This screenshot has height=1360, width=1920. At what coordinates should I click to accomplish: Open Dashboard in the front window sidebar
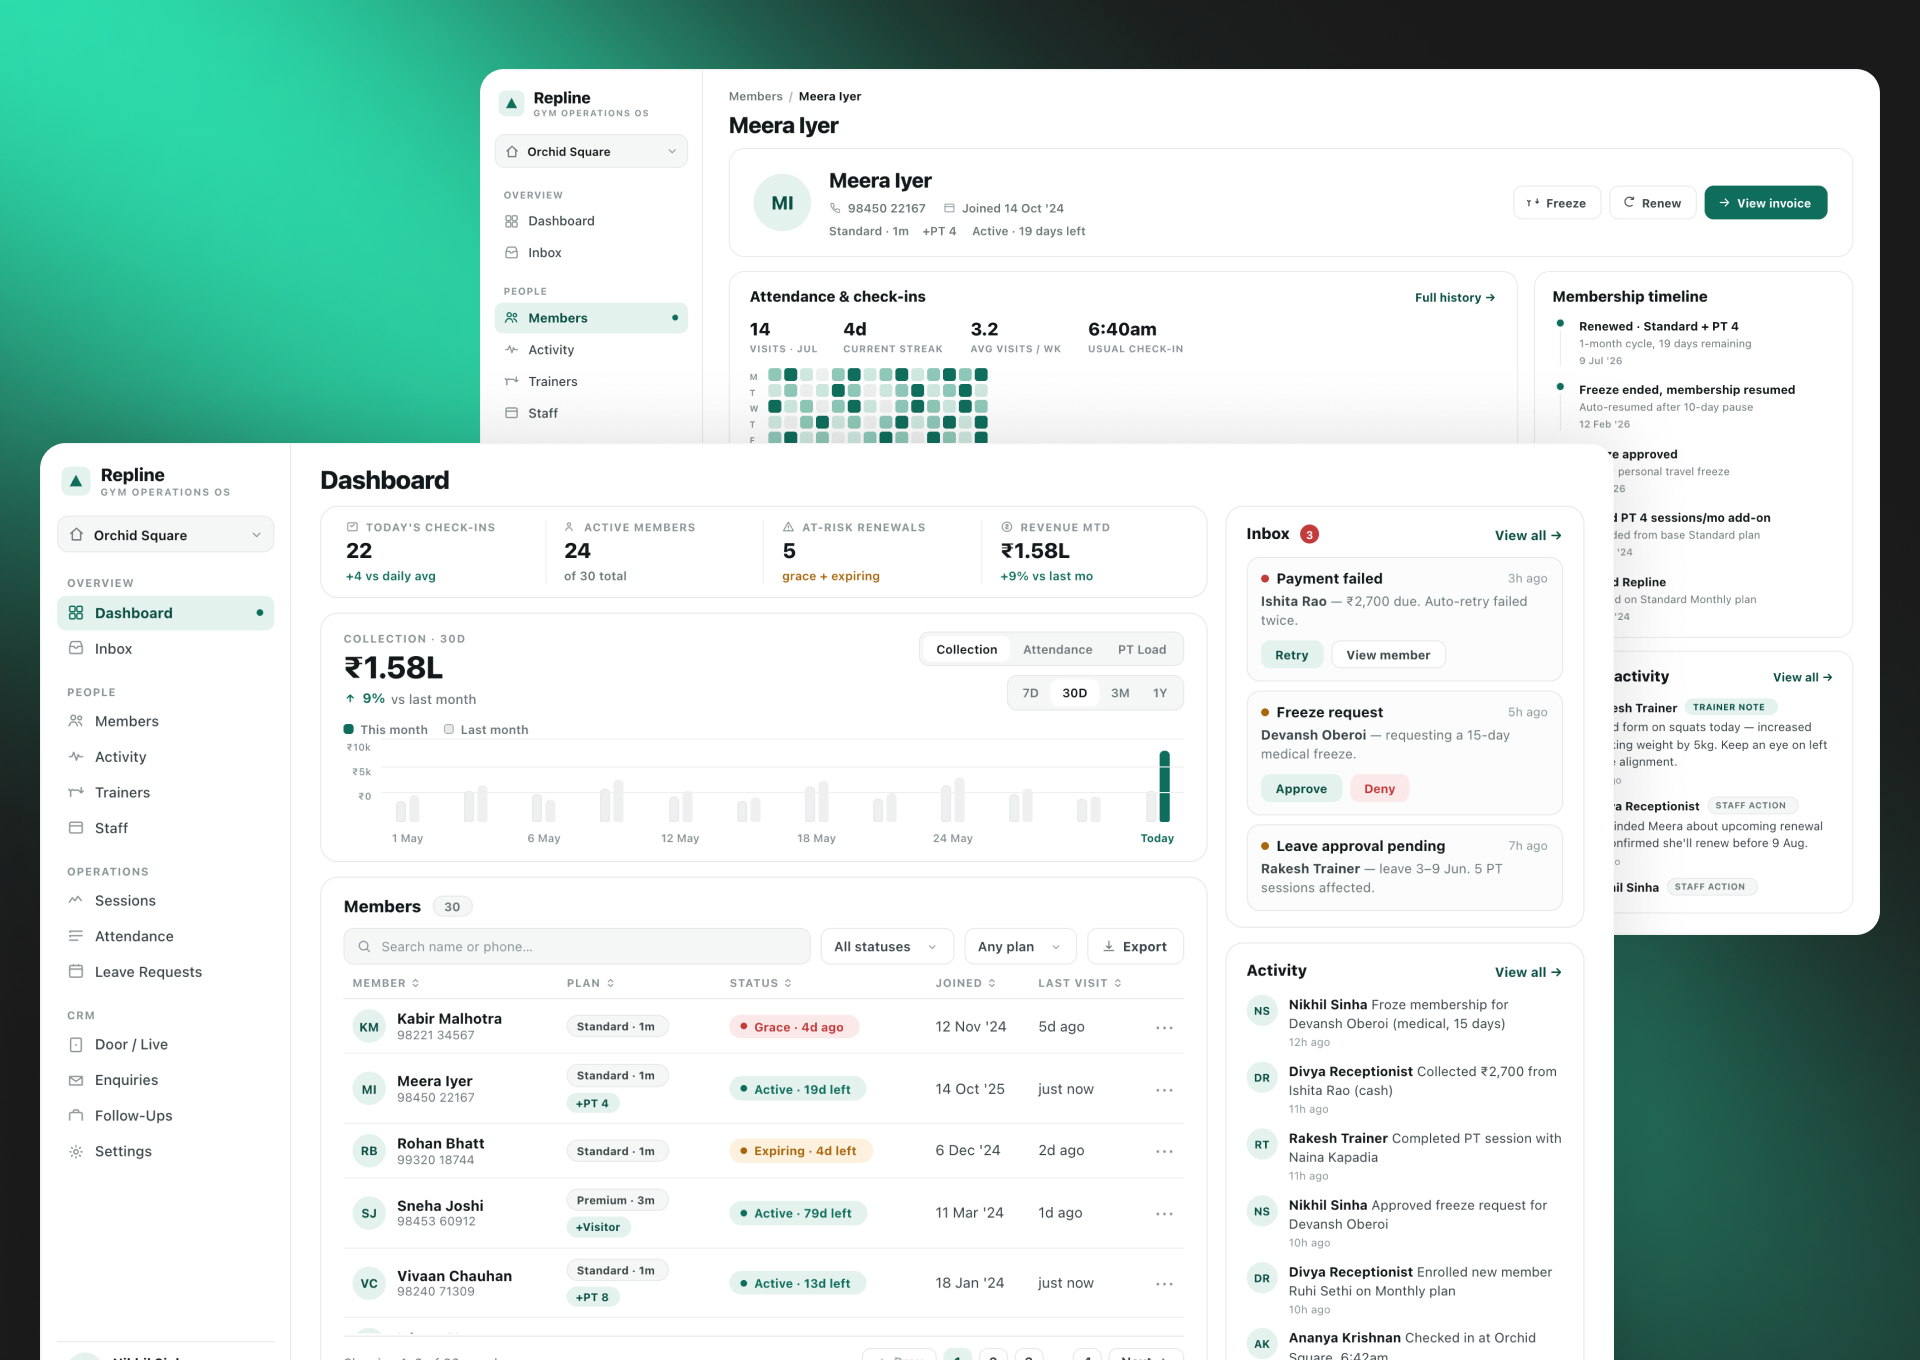tap(165, 613)
